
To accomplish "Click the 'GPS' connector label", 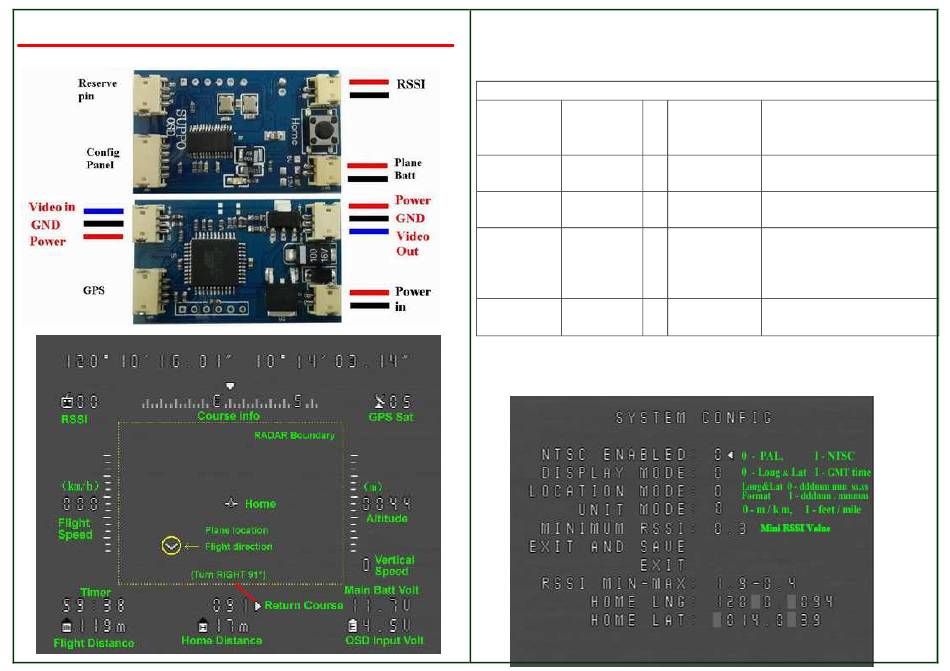I will pos(93,291).
